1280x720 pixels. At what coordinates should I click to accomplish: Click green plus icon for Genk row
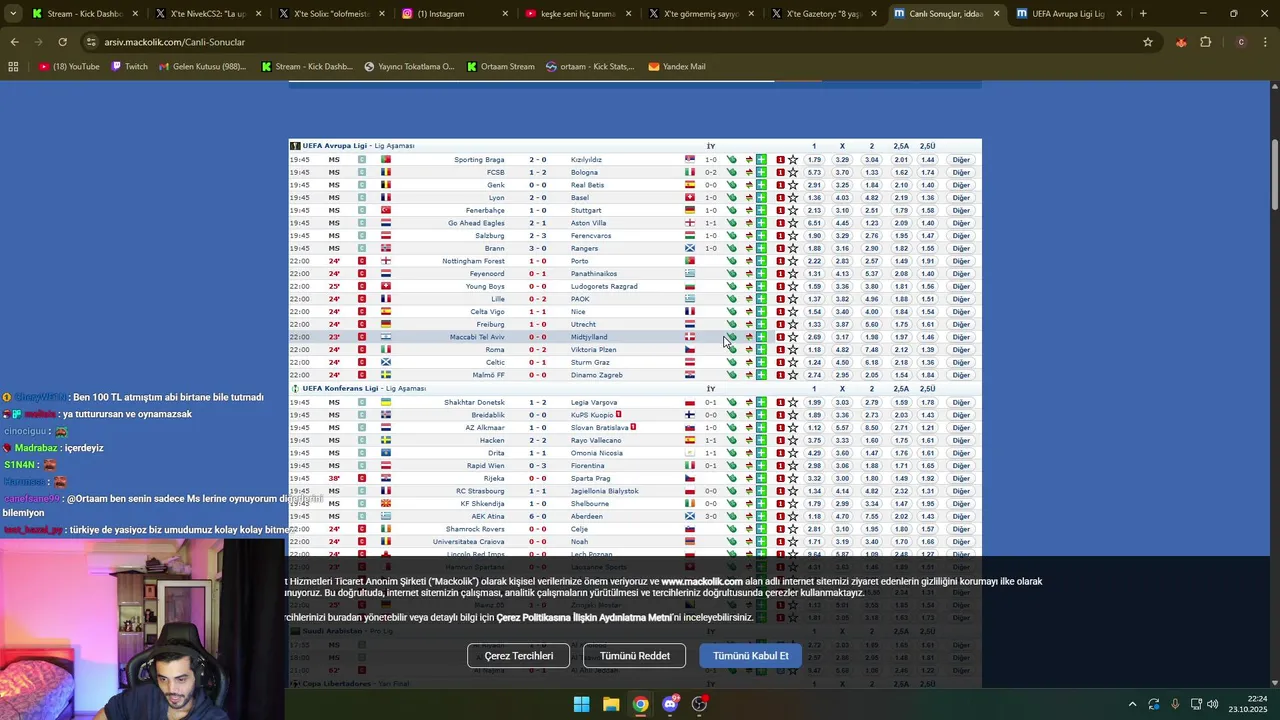pos(761,185)
